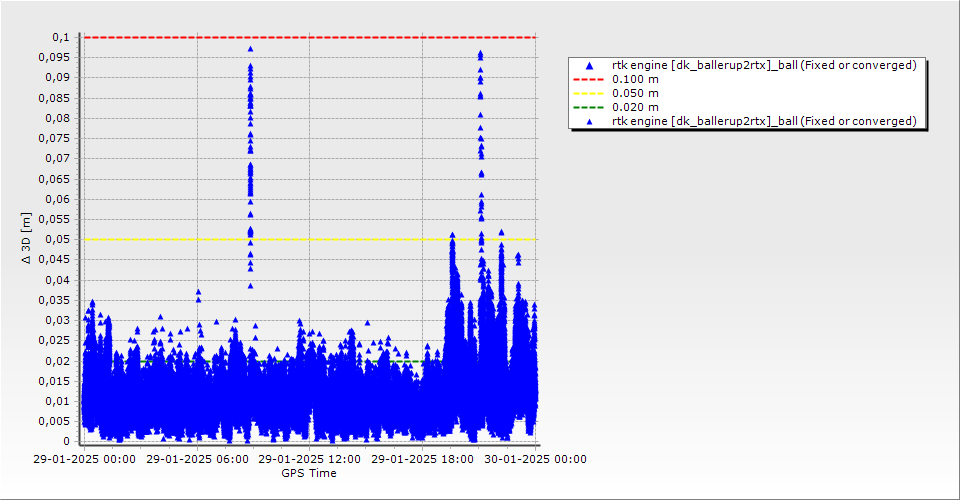Select the red dashed 0.100 m legend line
The image size is (960, 500).
coord(588,80)
